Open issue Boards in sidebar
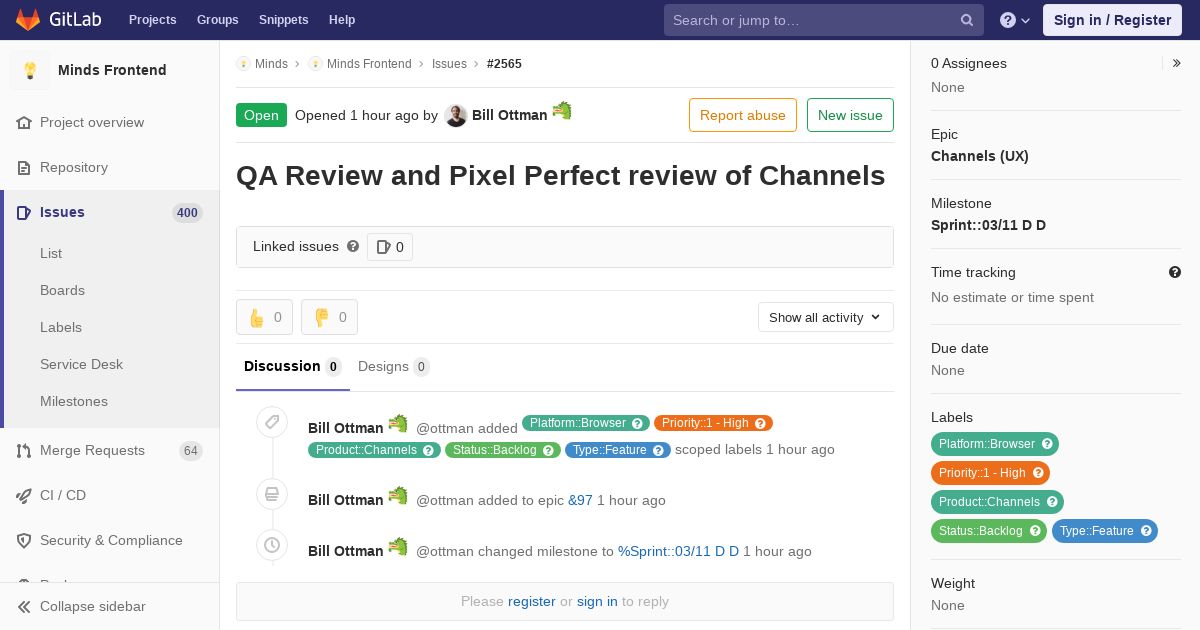 point(62,290)
